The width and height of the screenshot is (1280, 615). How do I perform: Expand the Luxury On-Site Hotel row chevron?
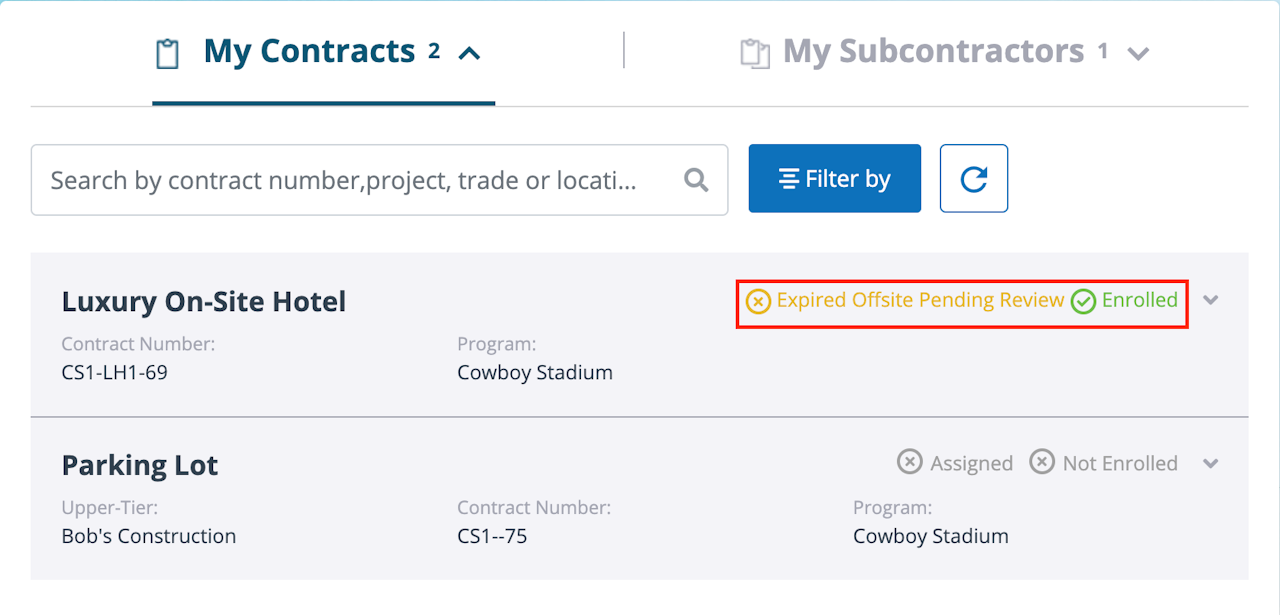tap(1211, 300)
